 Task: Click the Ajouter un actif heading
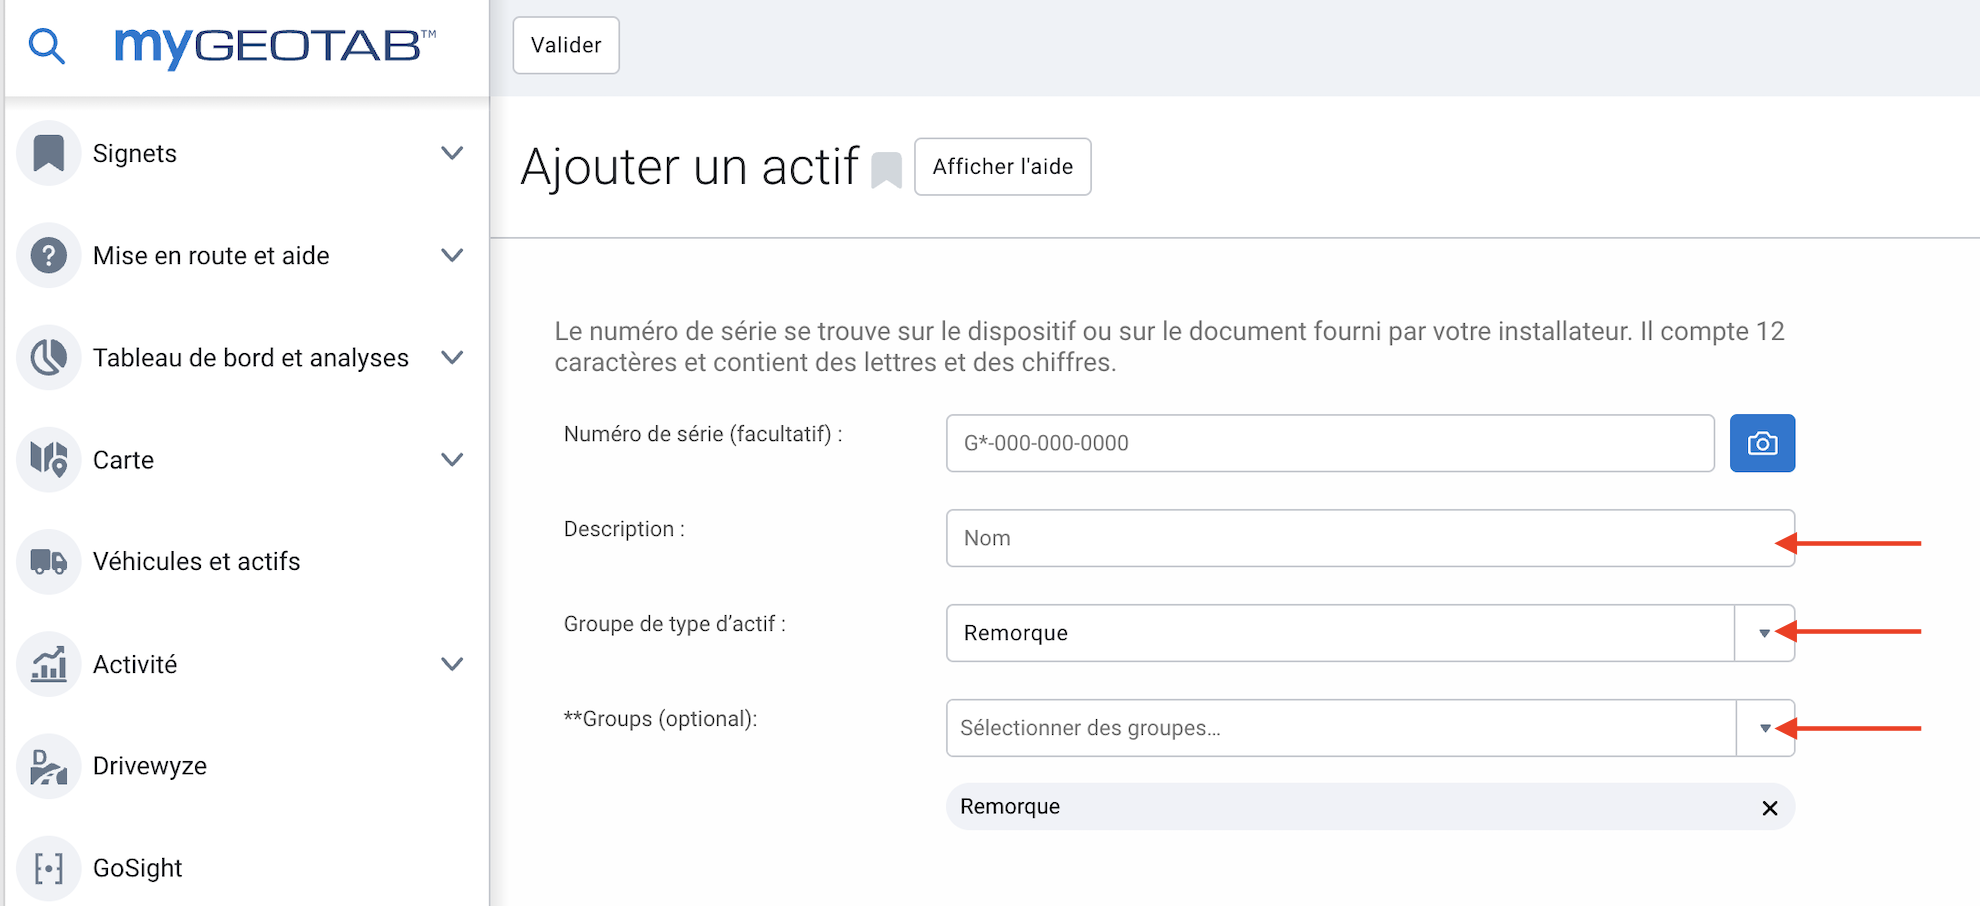[x=689, y=166]
